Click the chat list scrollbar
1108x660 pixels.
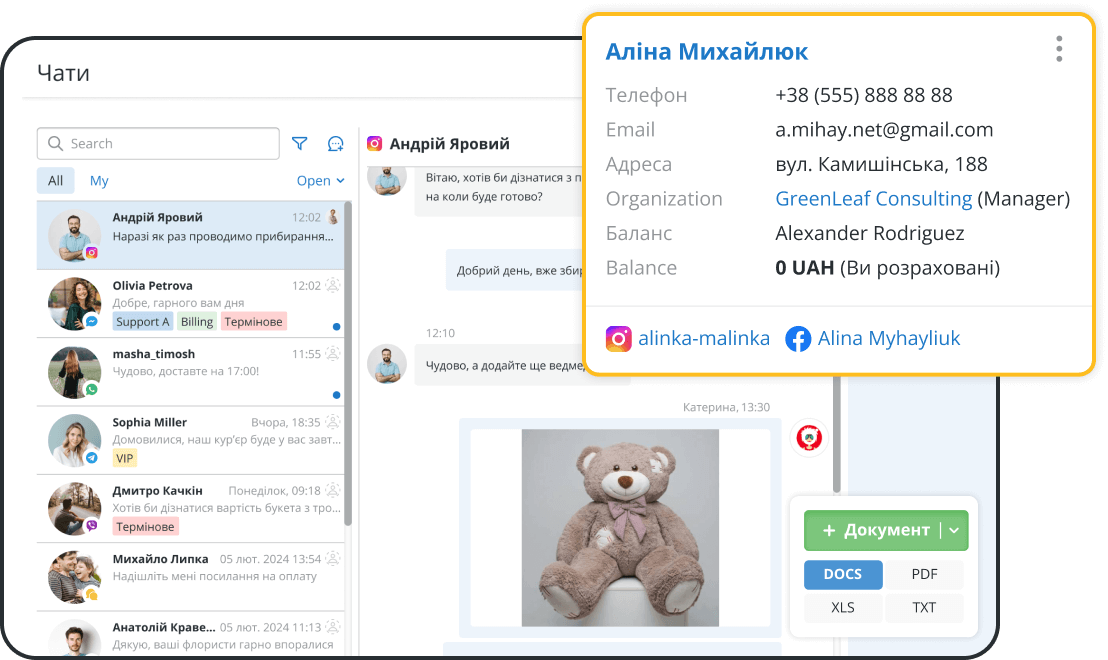[x=348, y=364]
